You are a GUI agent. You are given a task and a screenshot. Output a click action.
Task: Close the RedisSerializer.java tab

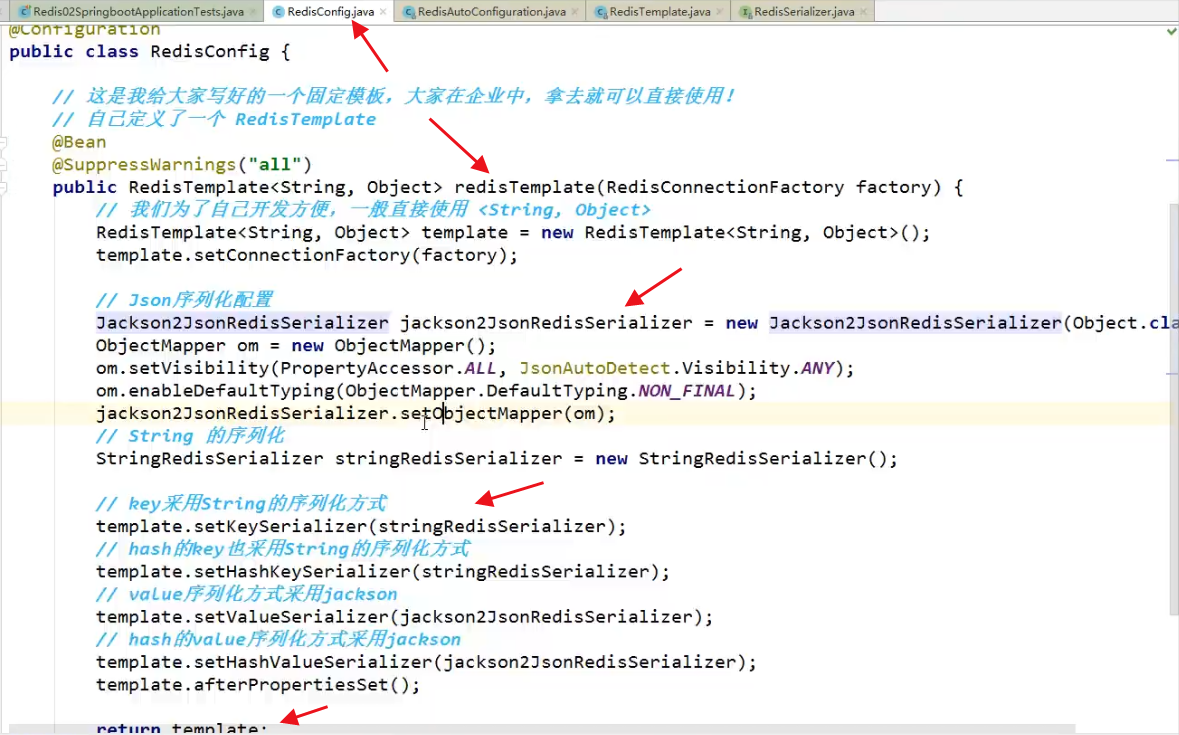(862, 11)
